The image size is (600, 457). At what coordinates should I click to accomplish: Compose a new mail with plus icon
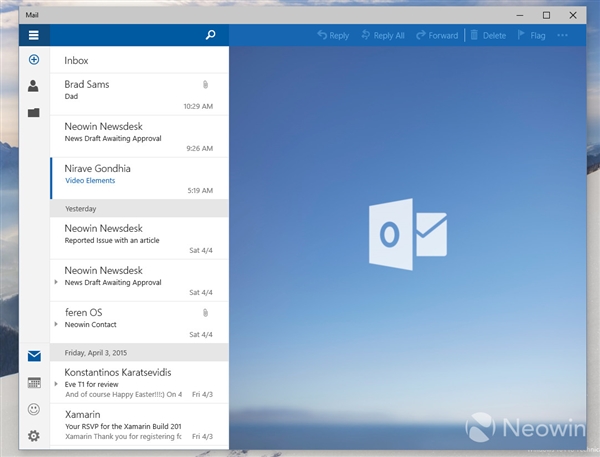click(33, 60)
